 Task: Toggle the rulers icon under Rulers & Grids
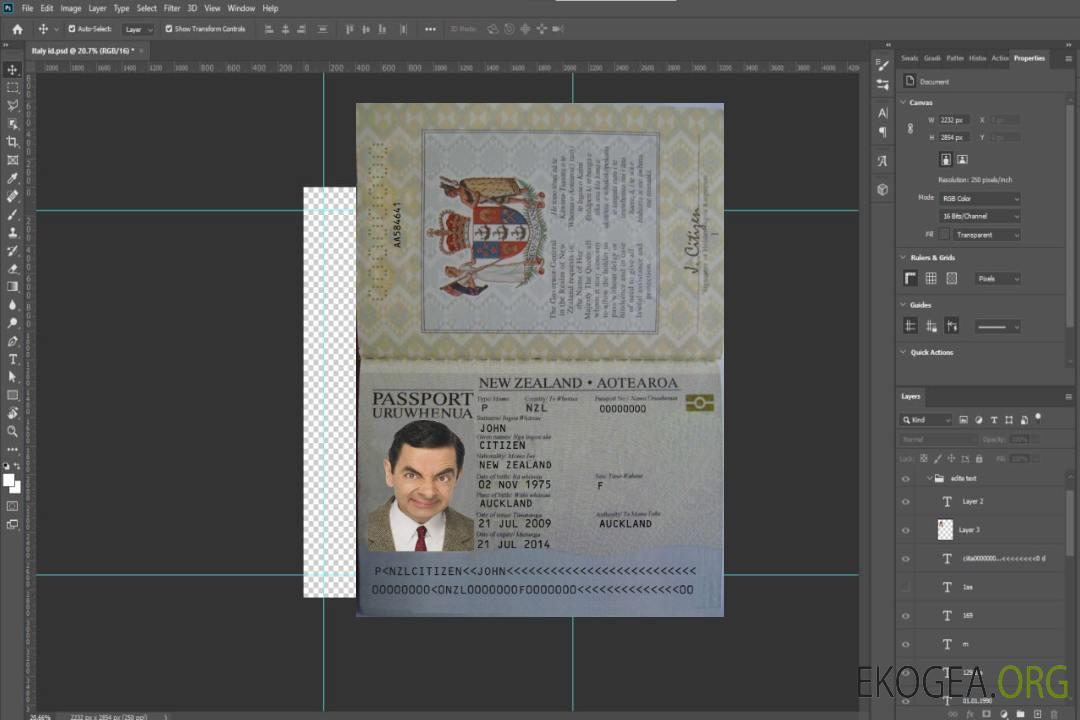910,278
